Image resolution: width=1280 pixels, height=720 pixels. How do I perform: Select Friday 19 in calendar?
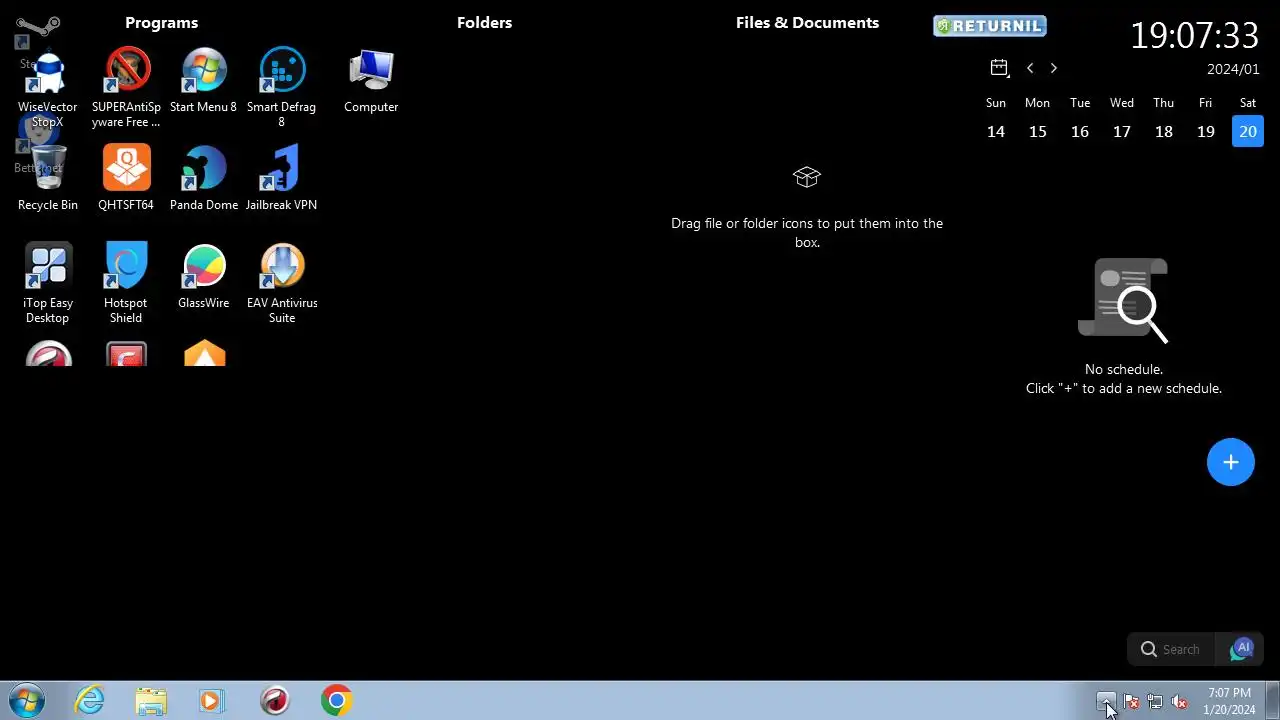tap(1206, 131)
